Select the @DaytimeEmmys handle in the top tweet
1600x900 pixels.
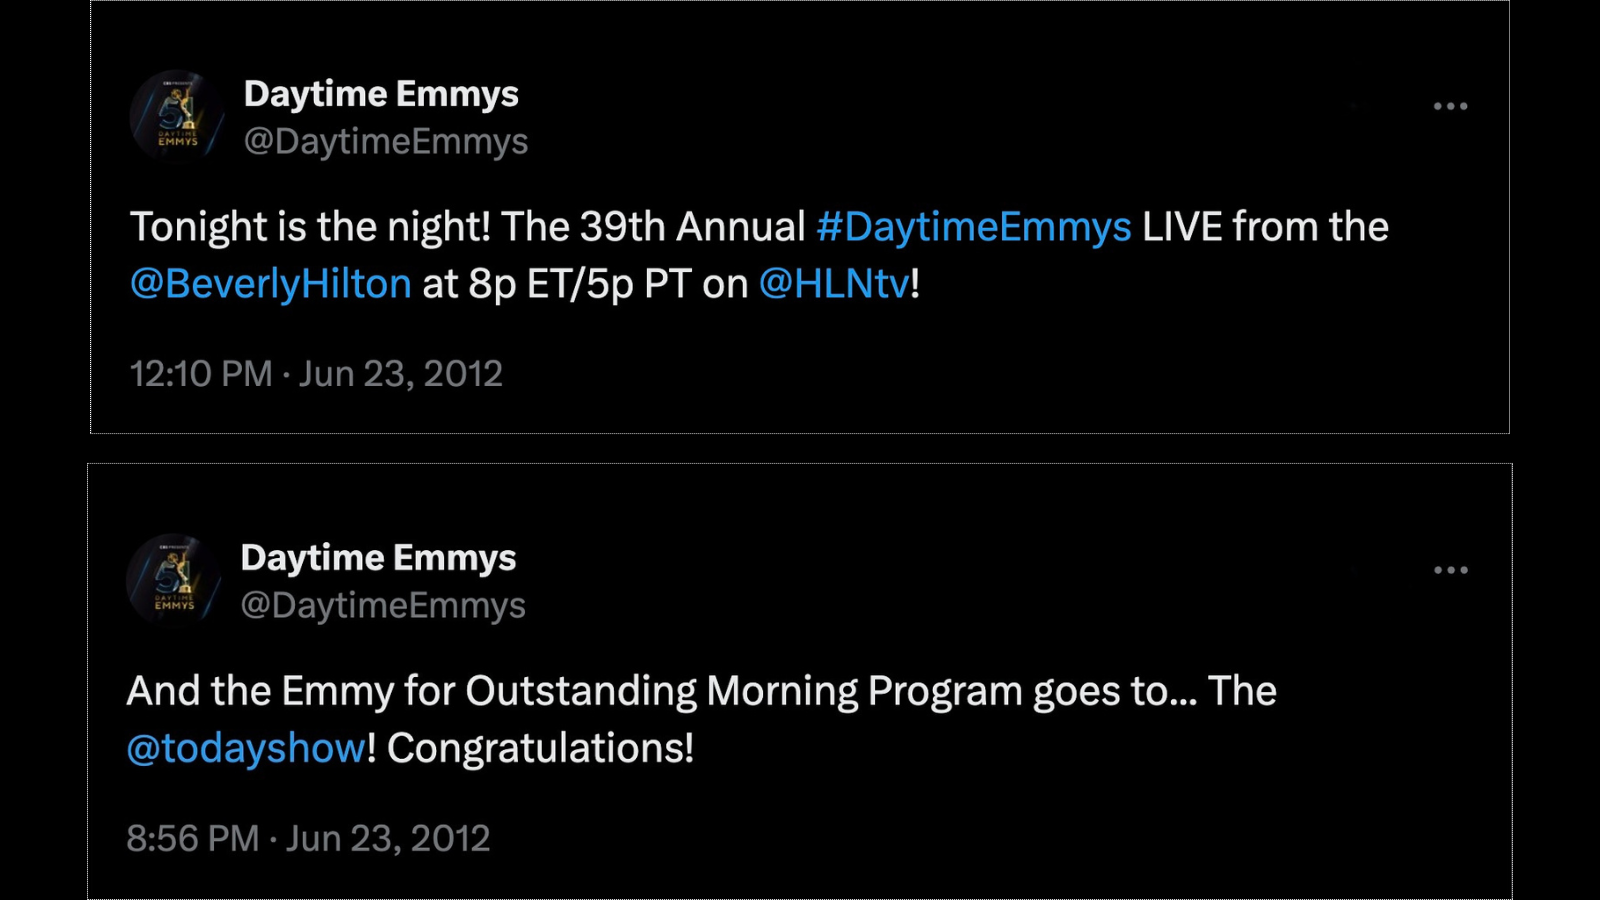tap(386, 142)
